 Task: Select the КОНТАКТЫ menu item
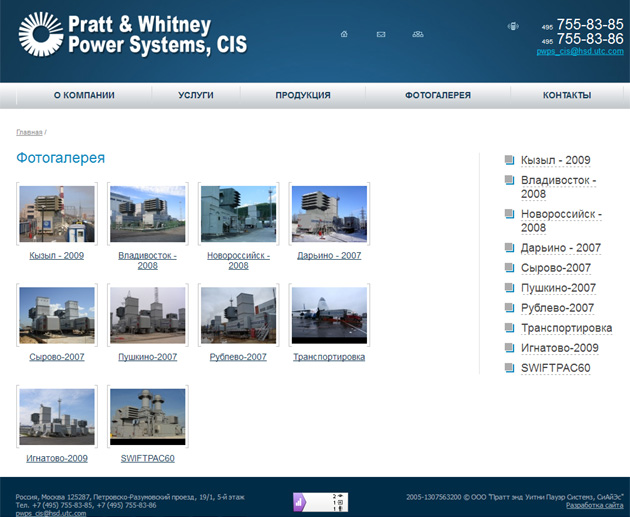click(567, 96)
